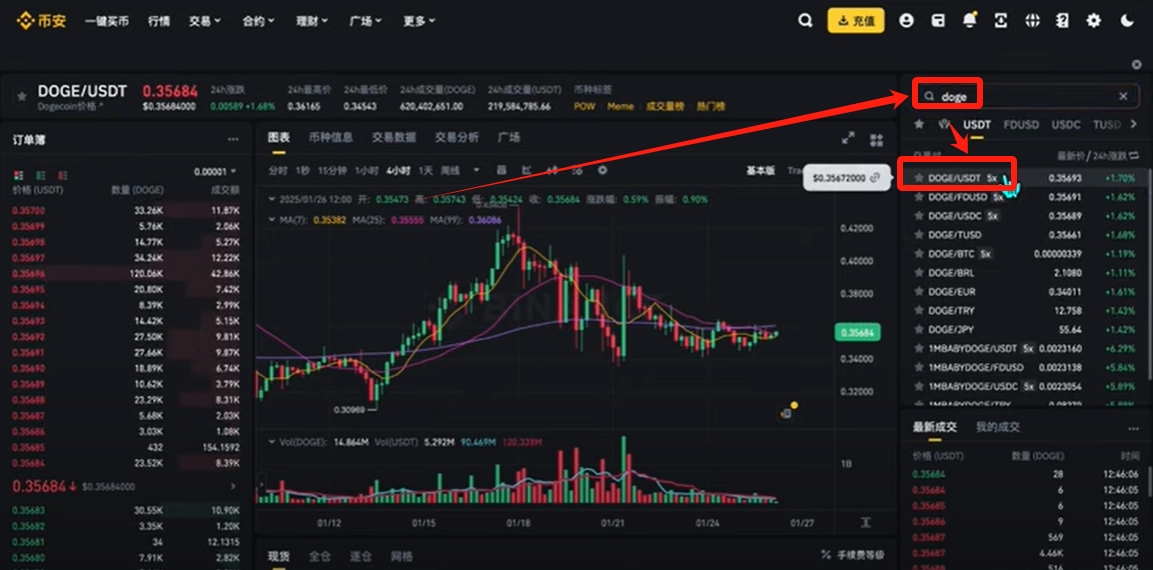
Task: Open order book more options
Action: [233, 140]
